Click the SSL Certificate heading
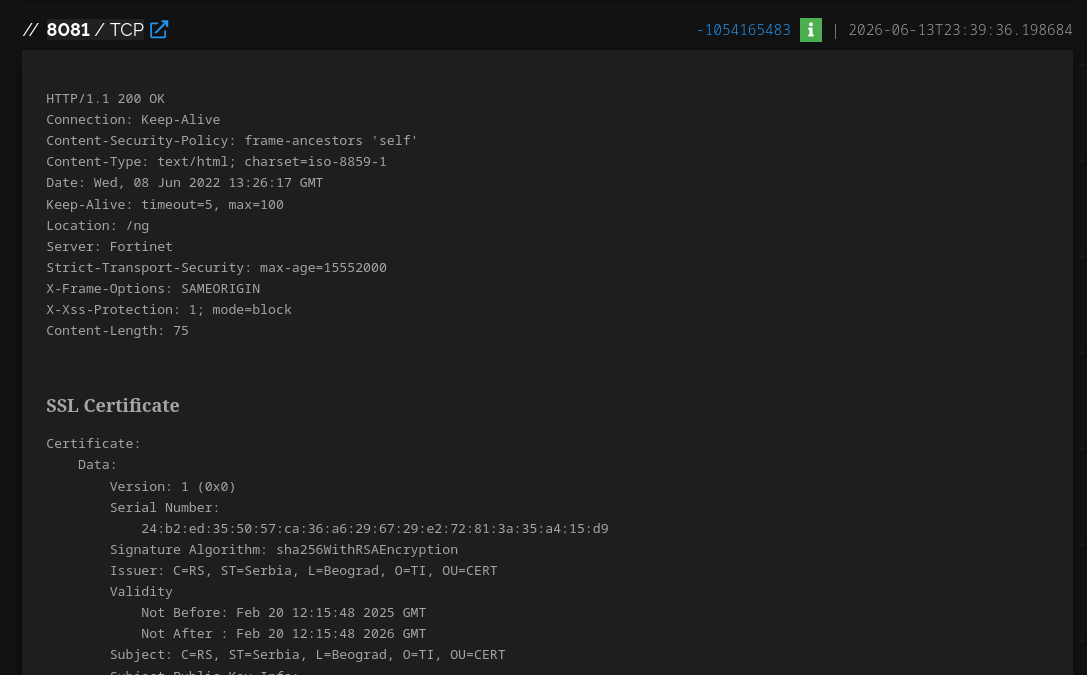Viewport: 1087px width, 675px height. [x=113, y=405]
